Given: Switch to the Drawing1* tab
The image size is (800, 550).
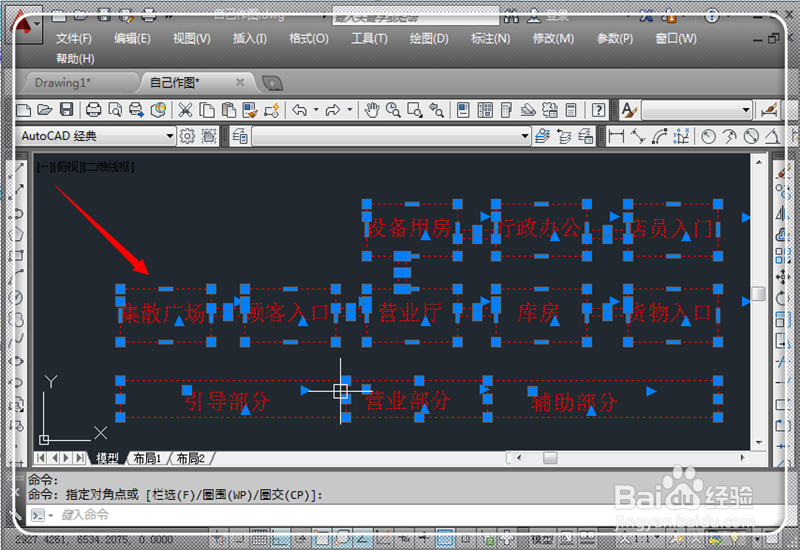Looking at the screenshot, I should [x=63, y=83].
